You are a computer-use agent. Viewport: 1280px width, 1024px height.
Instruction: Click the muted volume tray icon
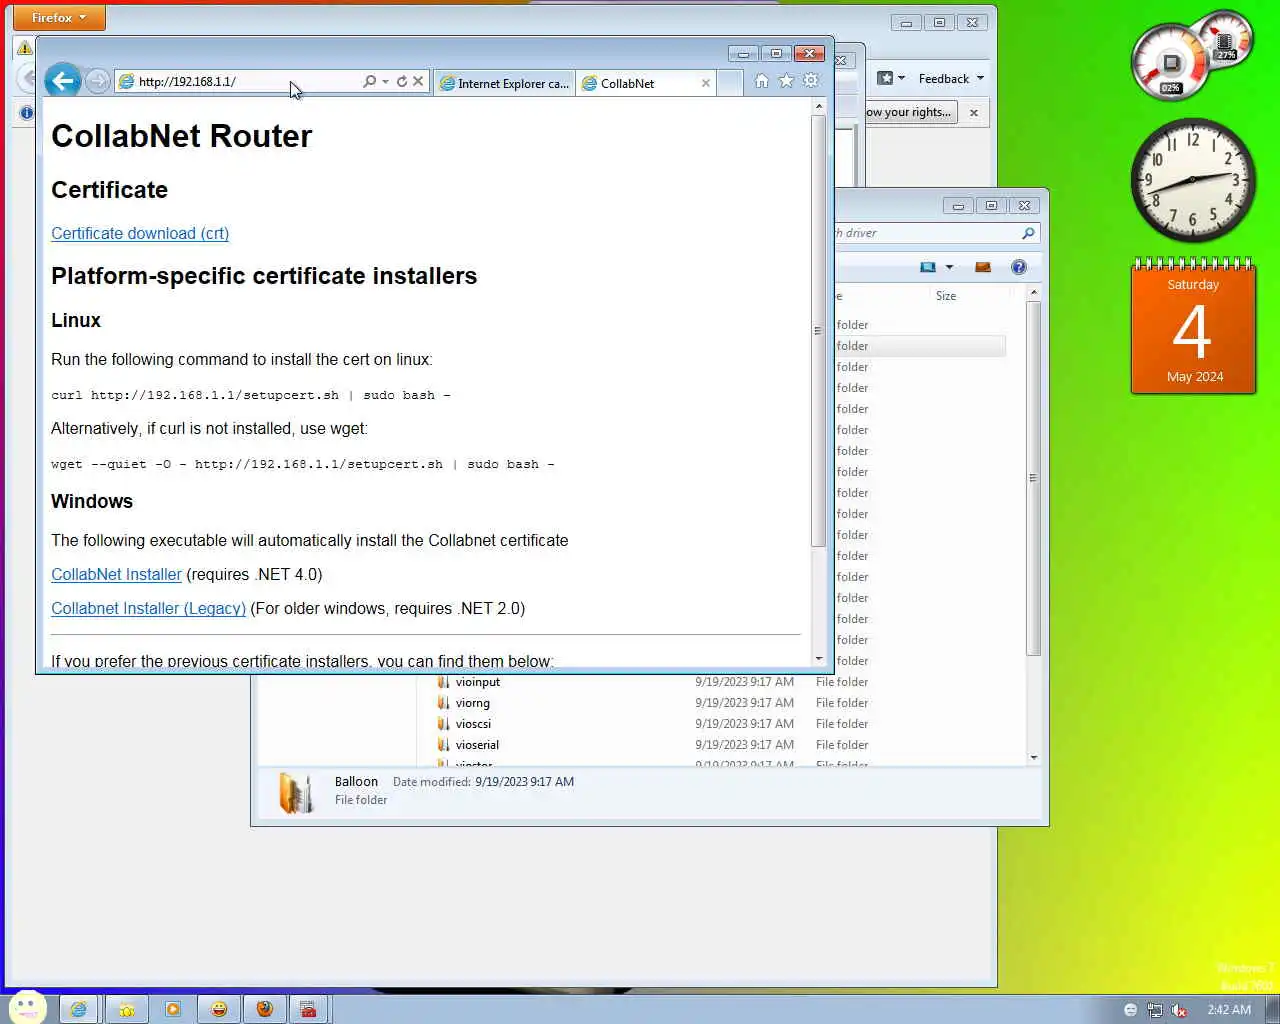1179,1010
